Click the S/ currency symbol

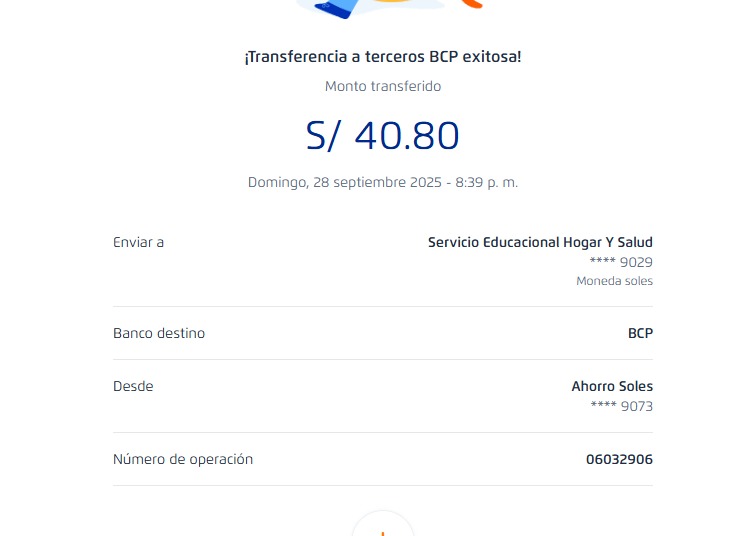pos(323,136)
